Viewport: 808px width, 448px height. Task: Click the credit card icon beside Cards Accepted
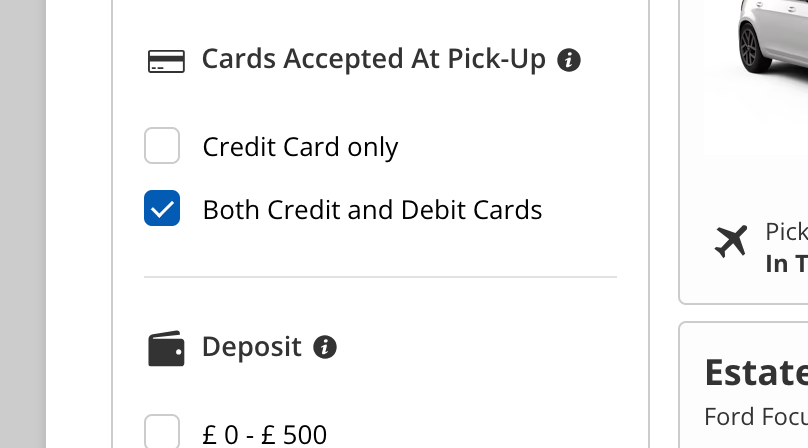[166, 61]
